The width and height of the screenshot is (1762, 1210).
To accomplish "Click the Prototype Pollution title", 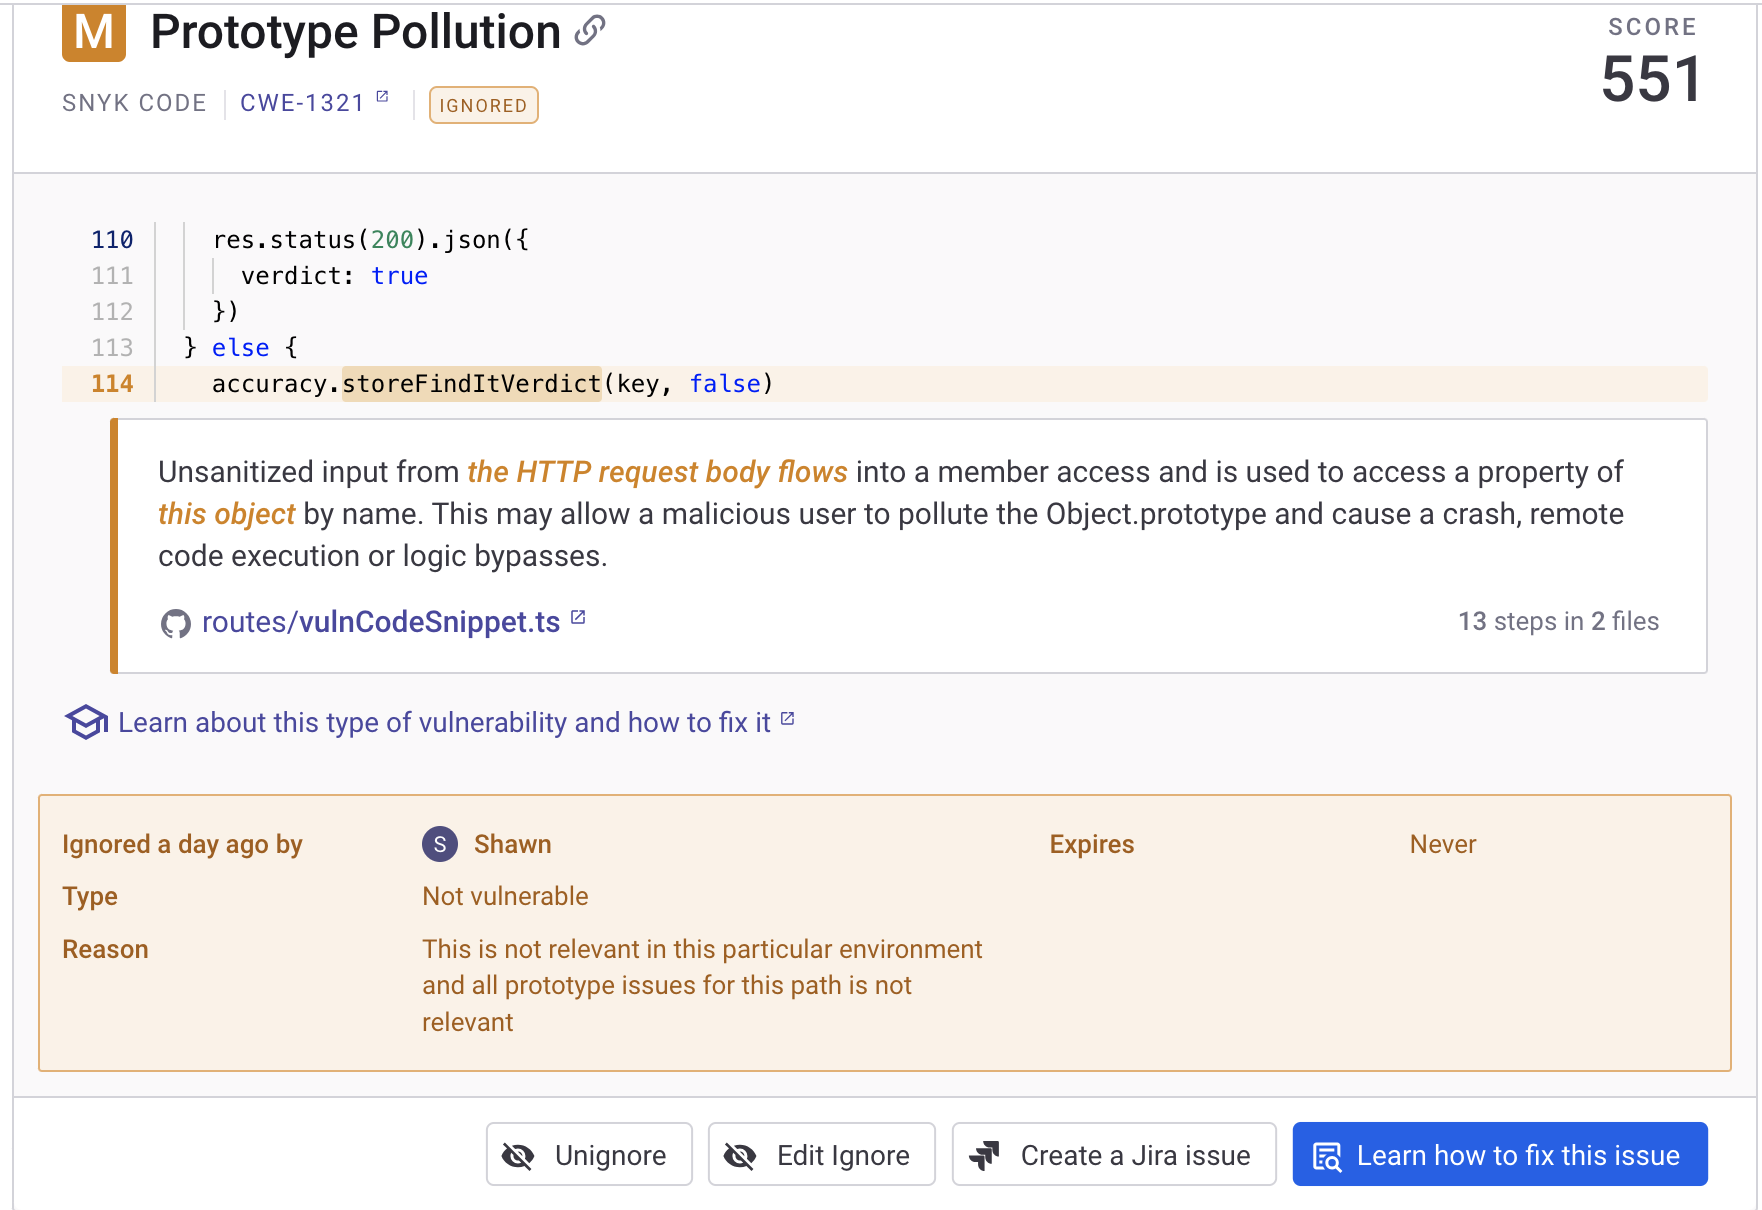I will [x=355, y=32].
